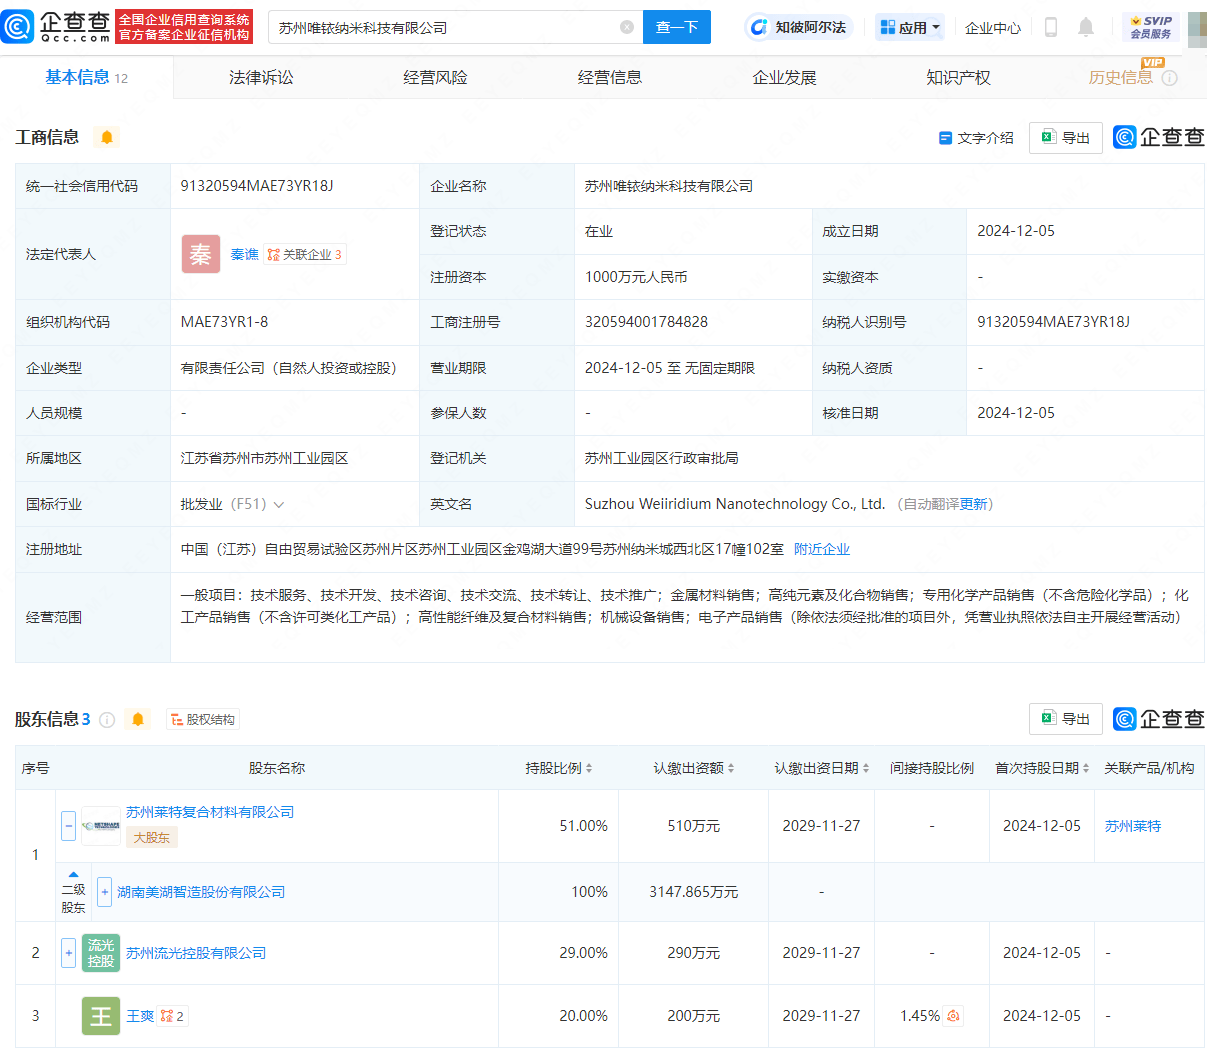Screen dimensions: 1207x1052
Task: Select registered capital 1000万元人民币
Action: 636,277
